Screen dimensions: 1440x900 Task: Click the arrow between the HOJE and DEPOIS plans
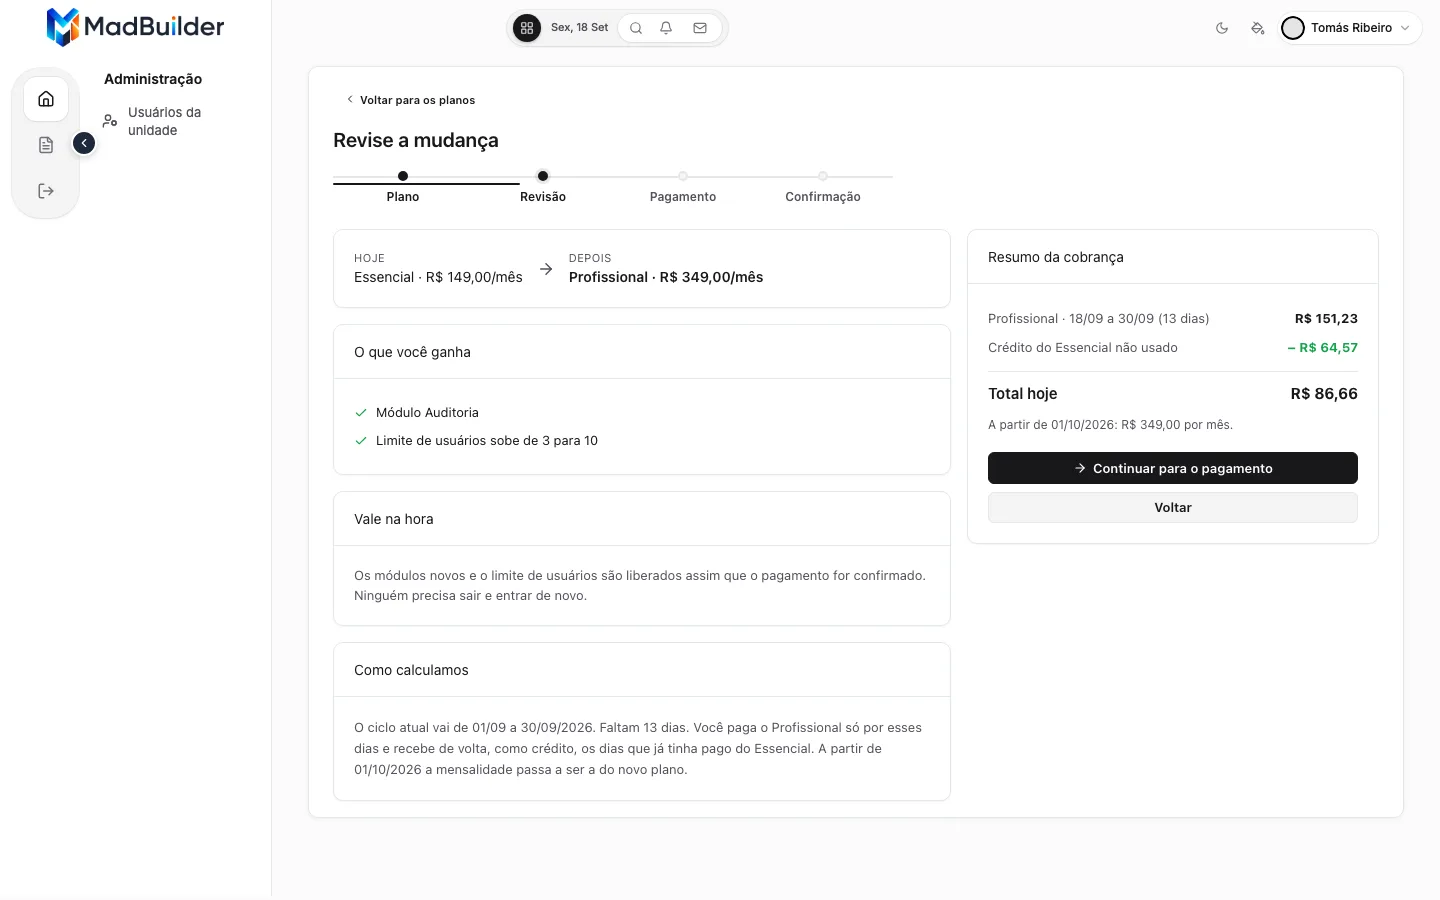tap(546, 269)
